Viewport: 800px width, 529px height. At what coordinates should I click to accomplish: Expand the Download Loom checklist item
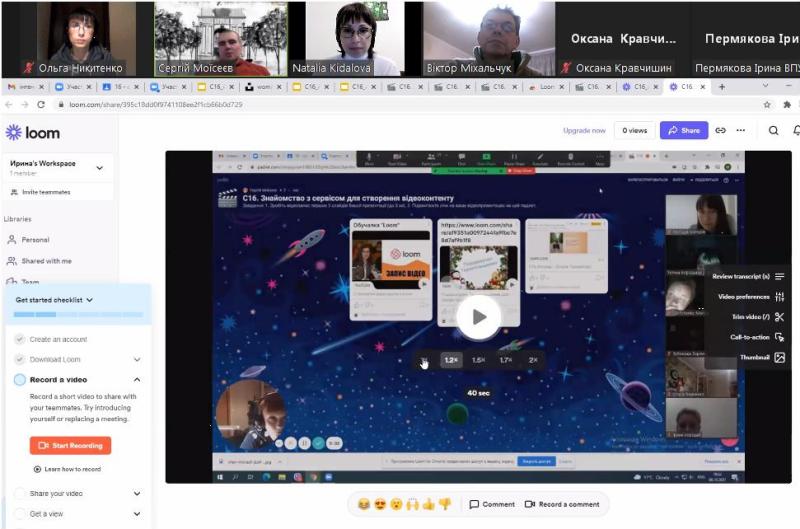137,359
